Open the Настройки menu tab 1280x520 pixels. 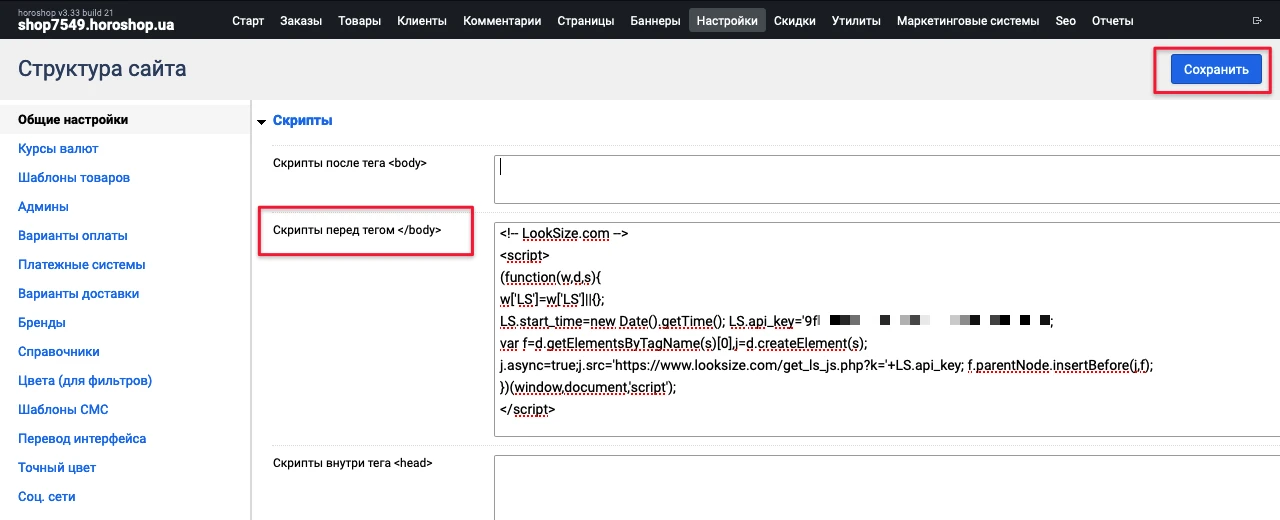point(727,21)
